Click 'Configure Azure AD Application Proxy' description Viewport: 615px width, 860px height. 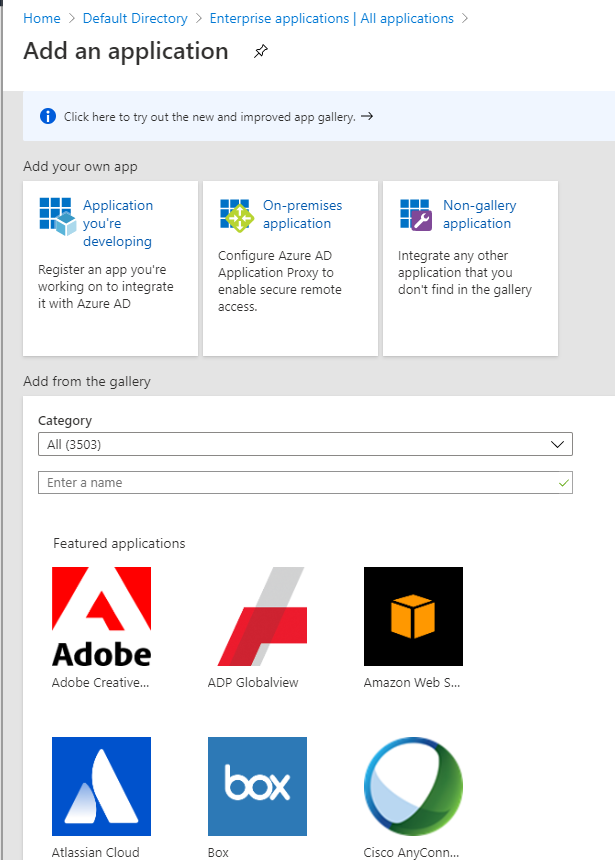(280, 281)
